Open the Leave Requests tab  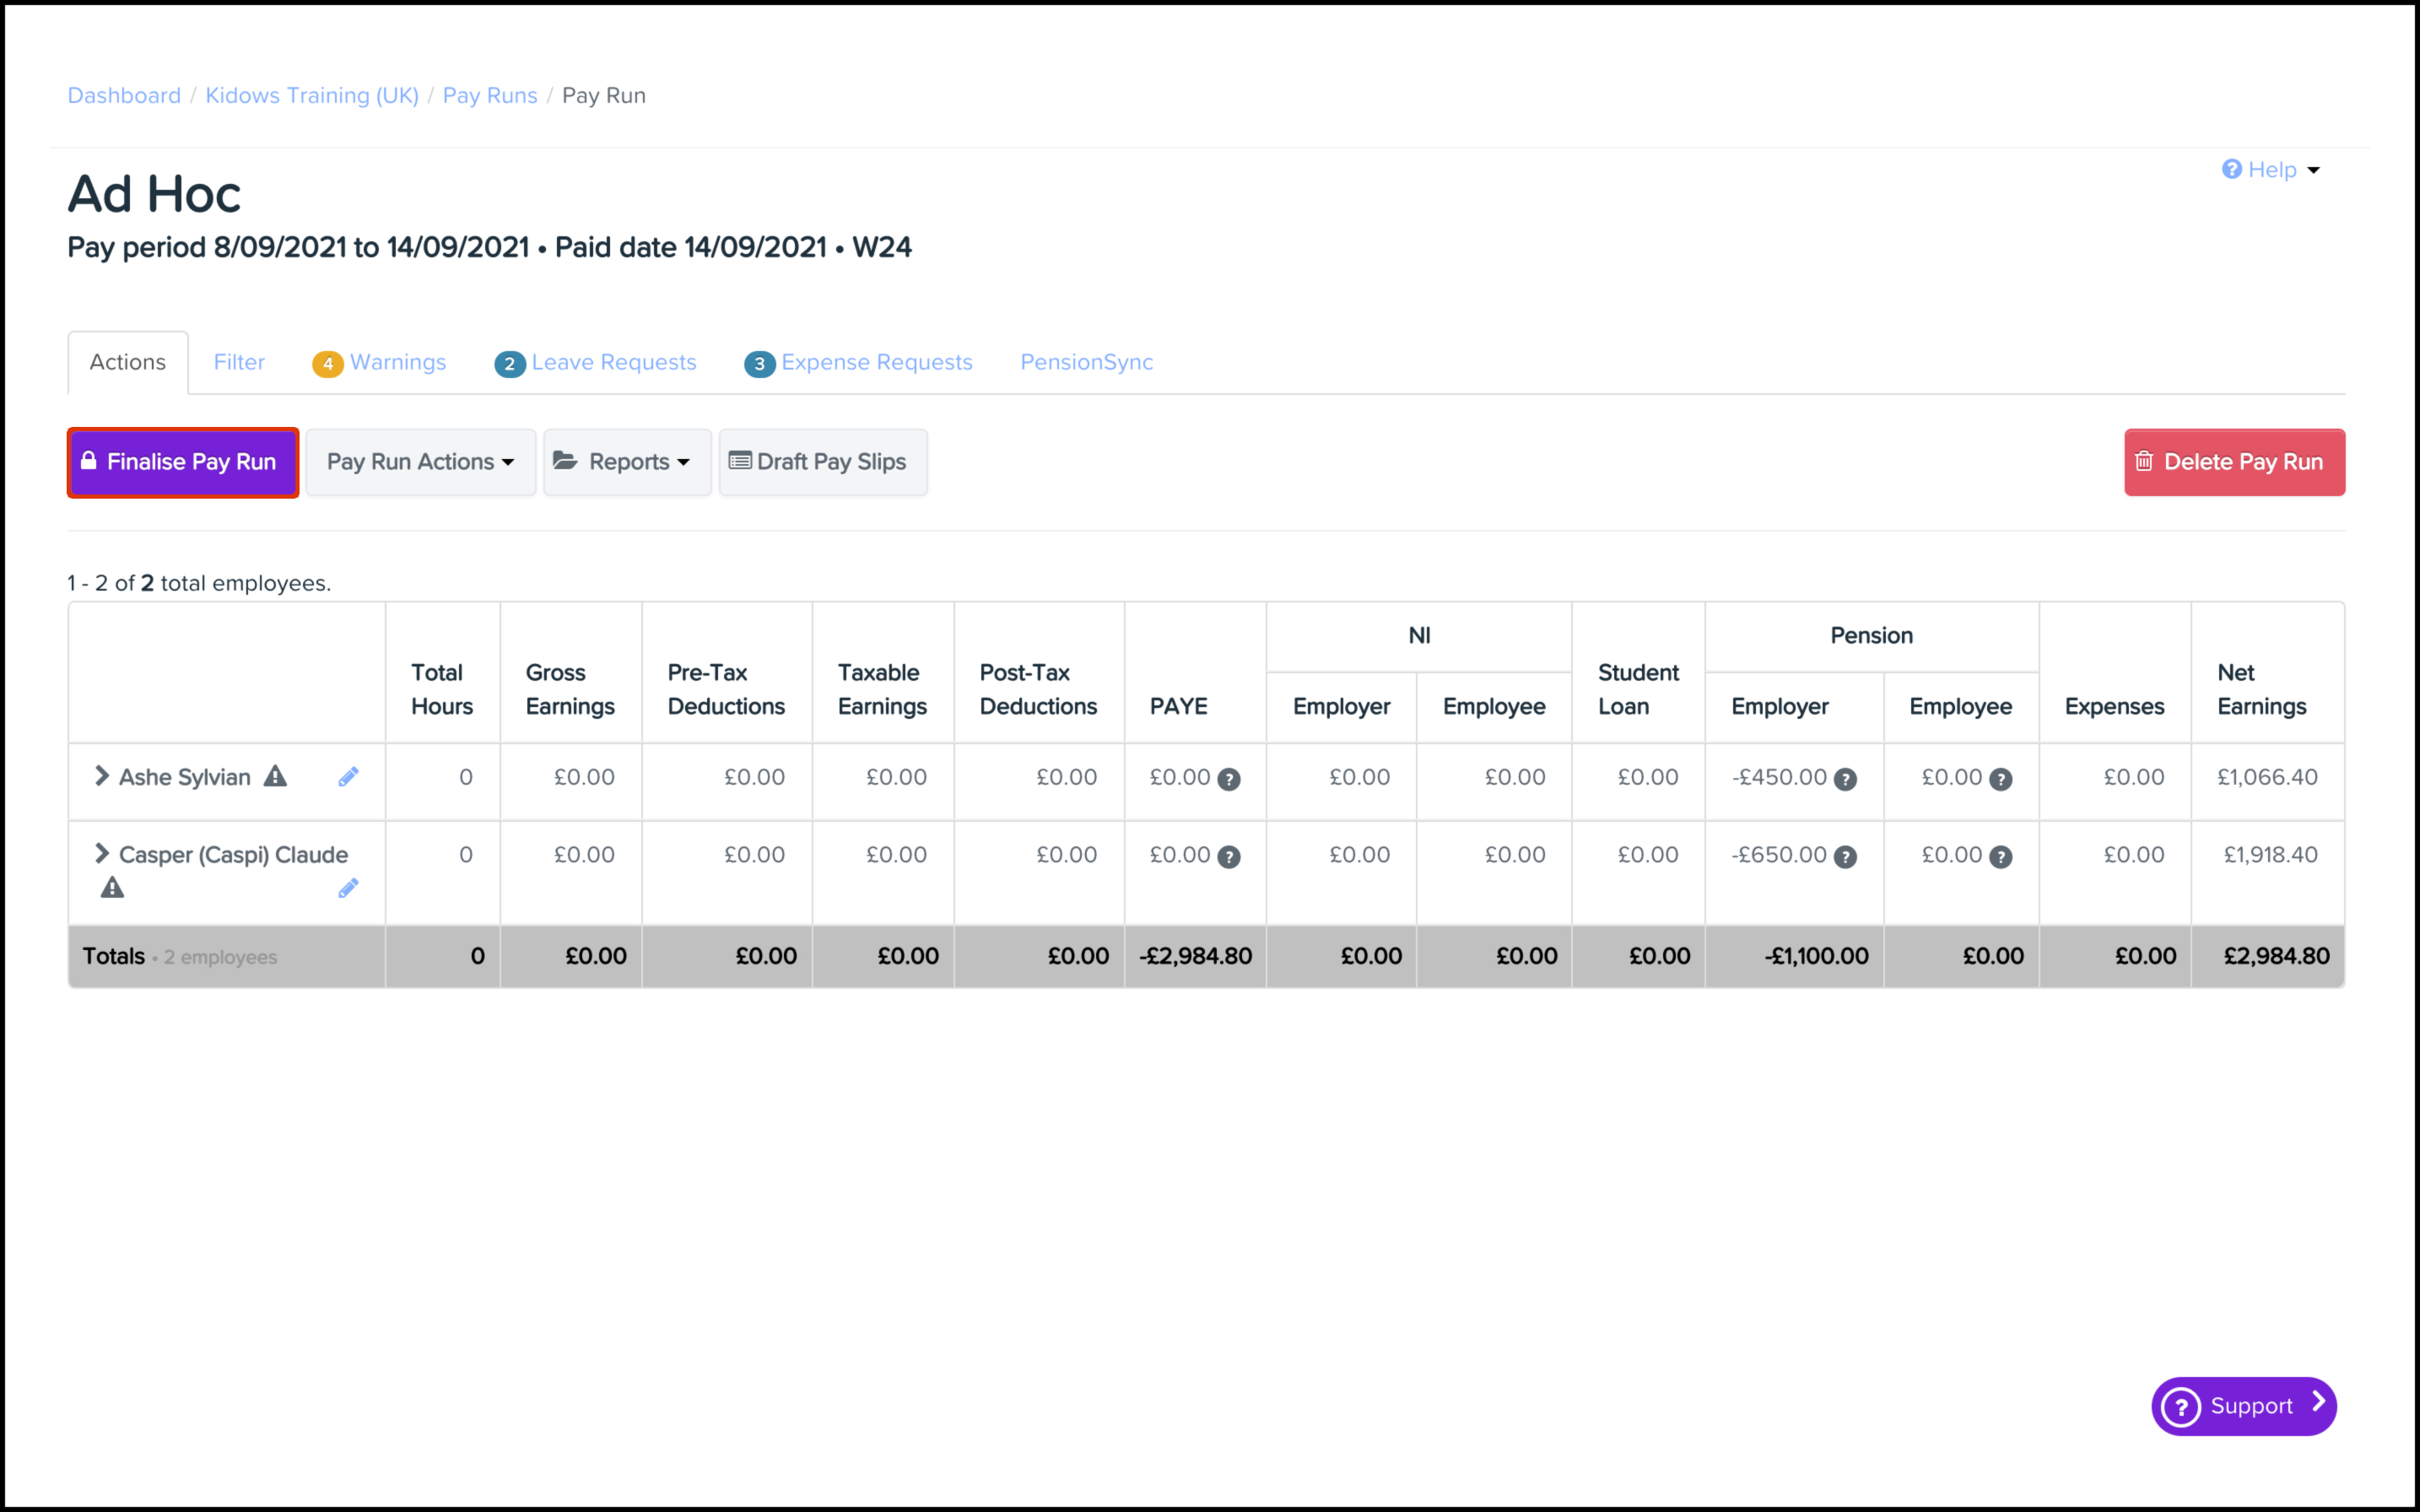coord(596,363)
